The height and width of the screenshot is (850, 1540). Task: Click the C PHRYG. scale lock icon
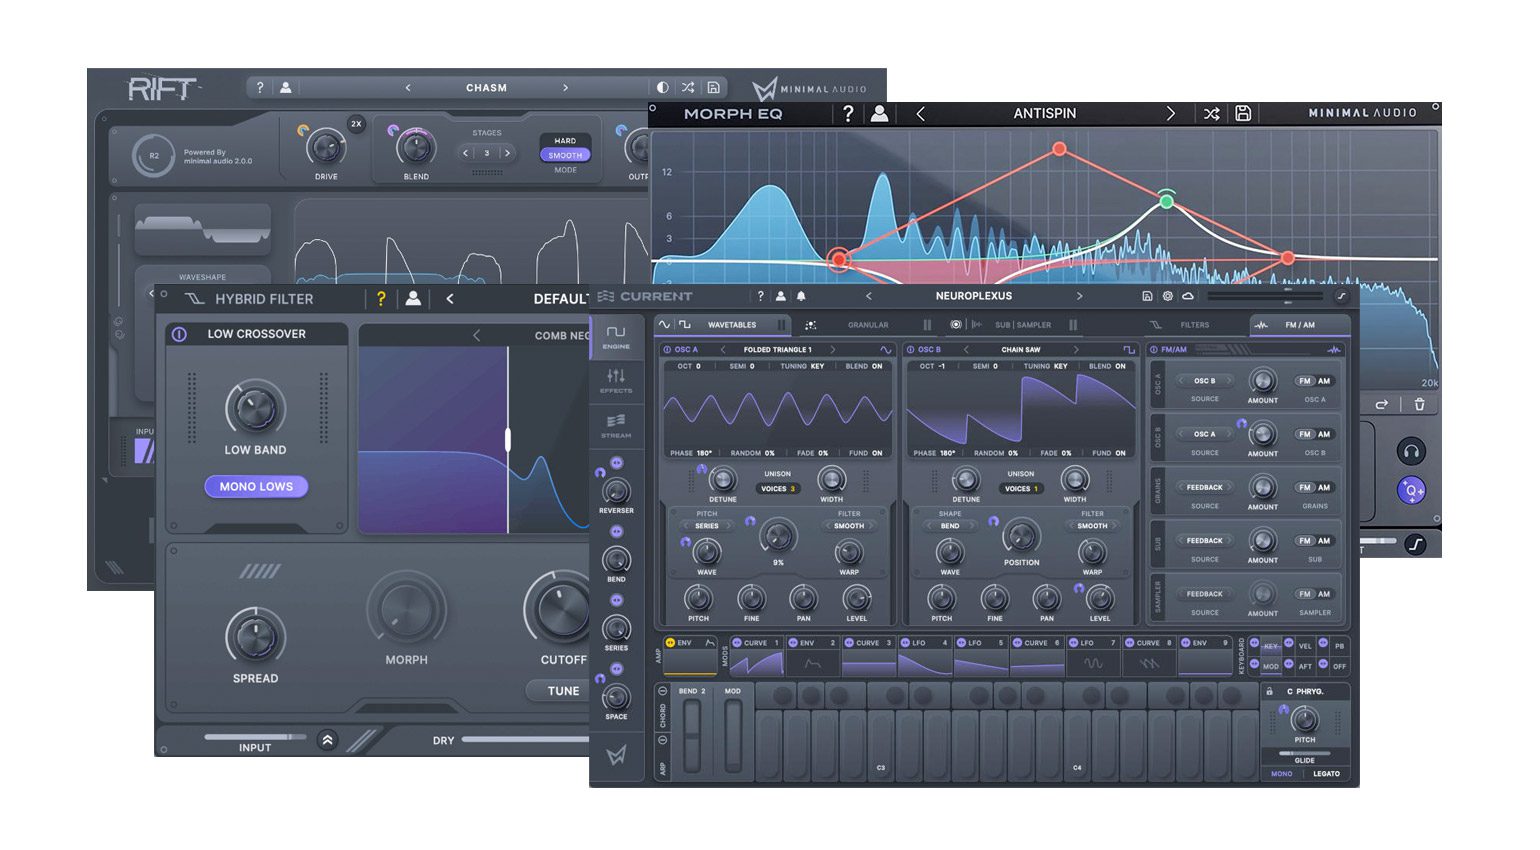tap(1270, 691)
